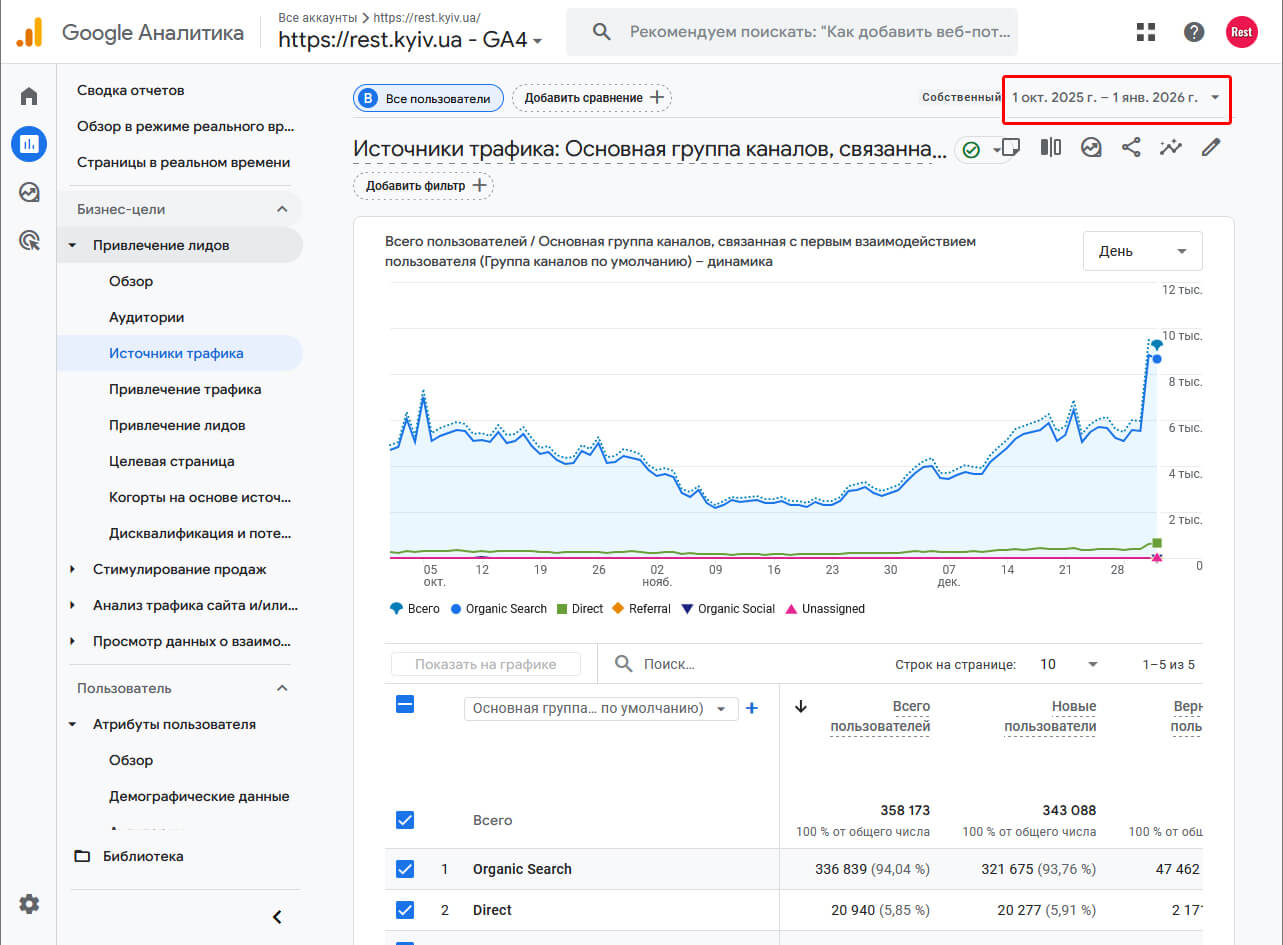The height and width of the screenshot is (945, 1283).
Task: Open the Explore icon in left rail
Action: click(x=29, y=192)
